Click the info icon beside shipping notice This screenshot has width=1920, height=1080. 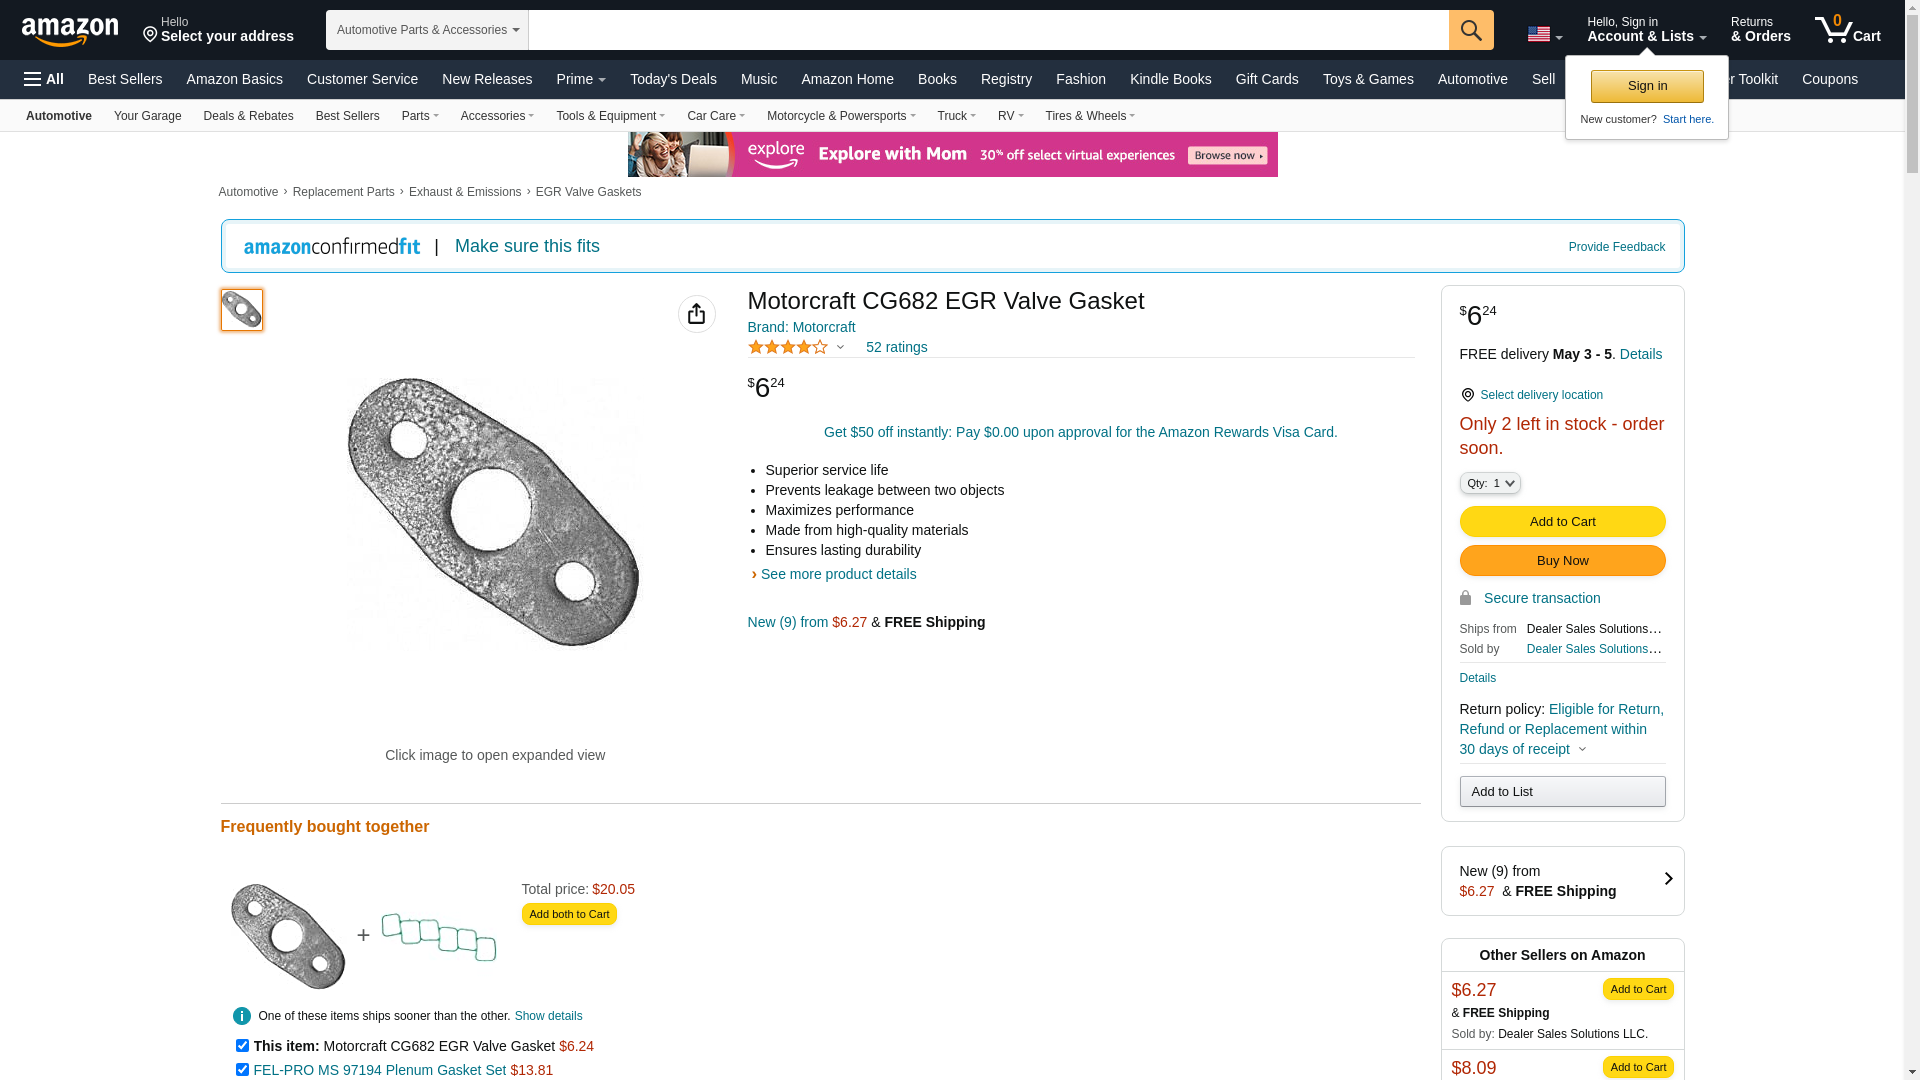pos(242,1016)
